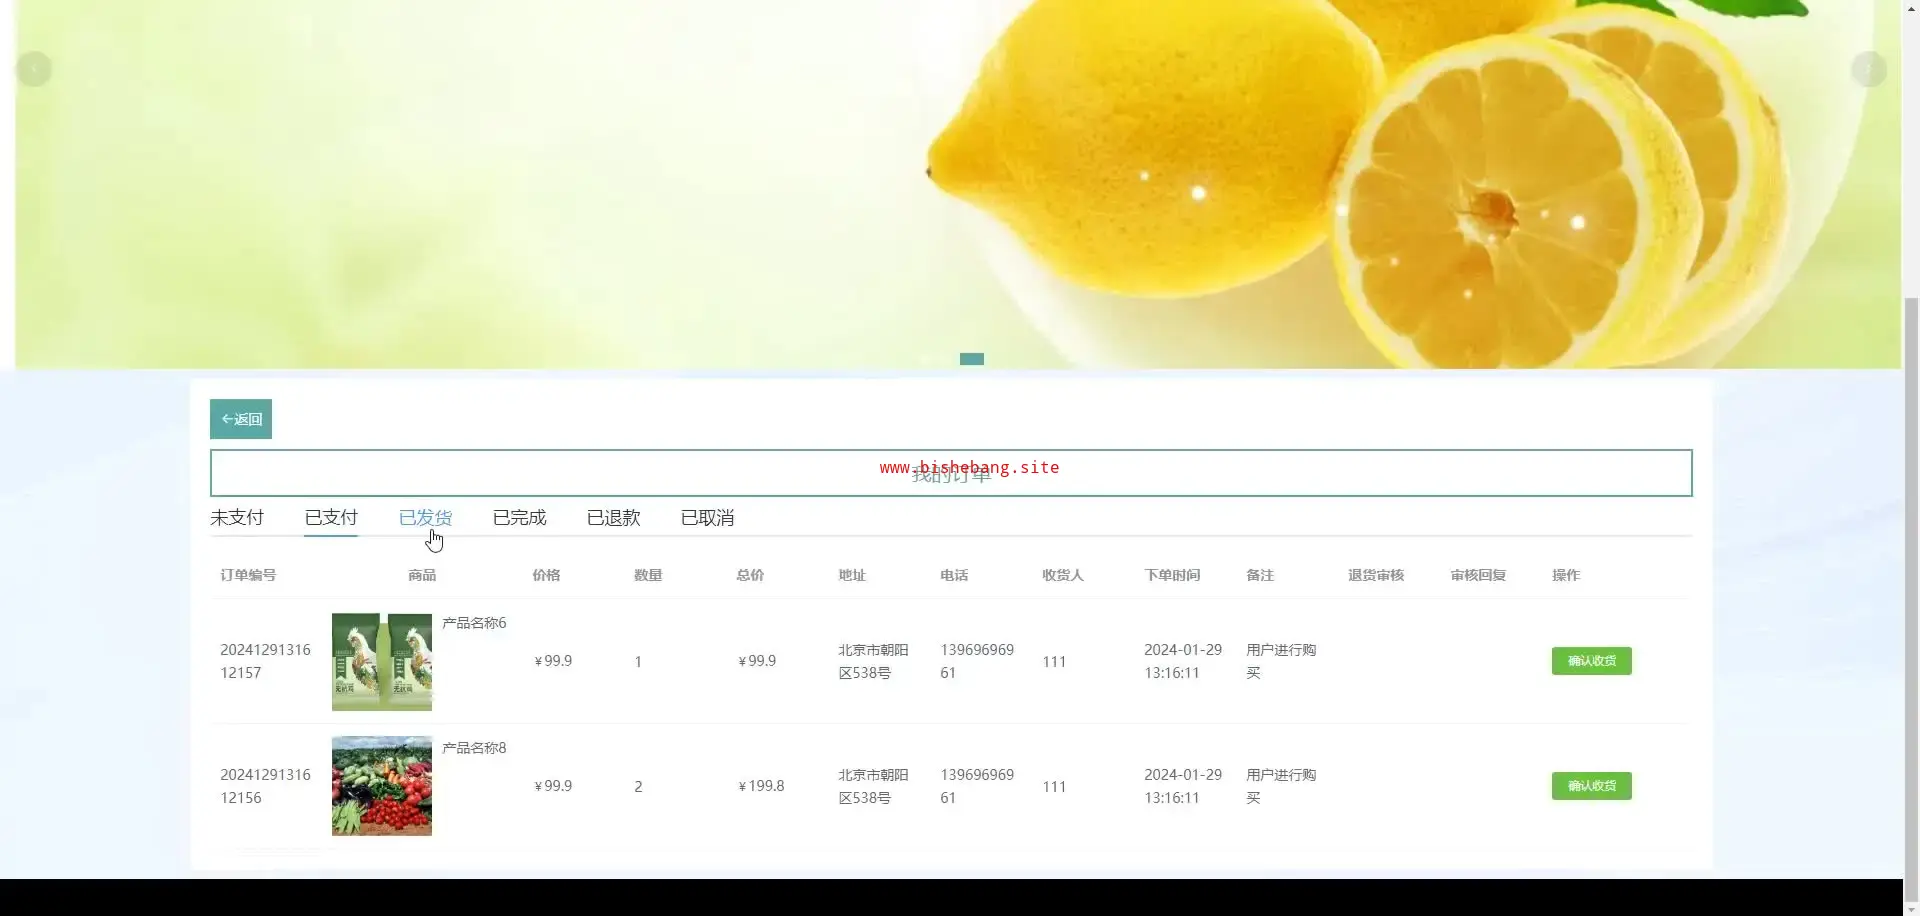Click the 审核回复 column header
The height and width of the screenshot is (916, 1920).
1478,575
